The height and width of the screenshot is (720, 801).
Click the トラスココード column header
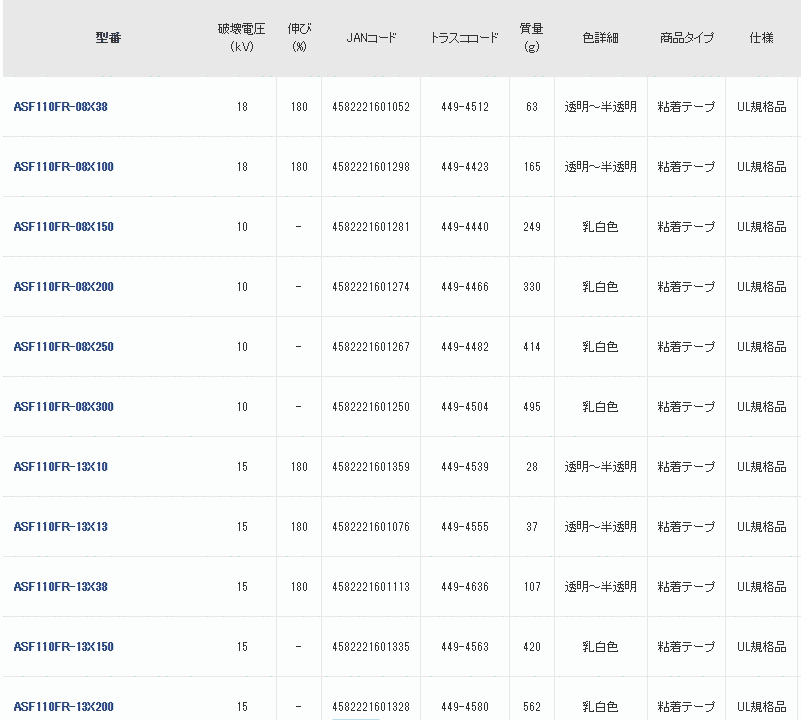pyautogui.click(x=464, y=38)
